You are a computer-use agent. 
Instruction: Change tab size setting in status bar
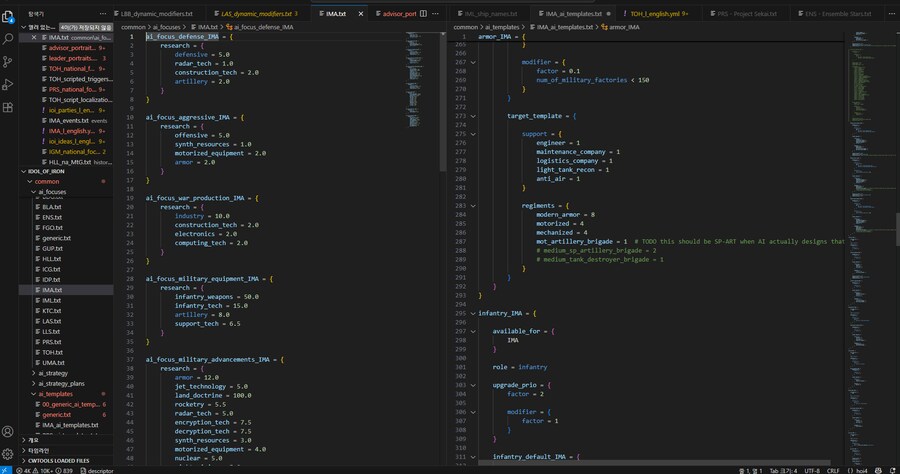(783, 471)
